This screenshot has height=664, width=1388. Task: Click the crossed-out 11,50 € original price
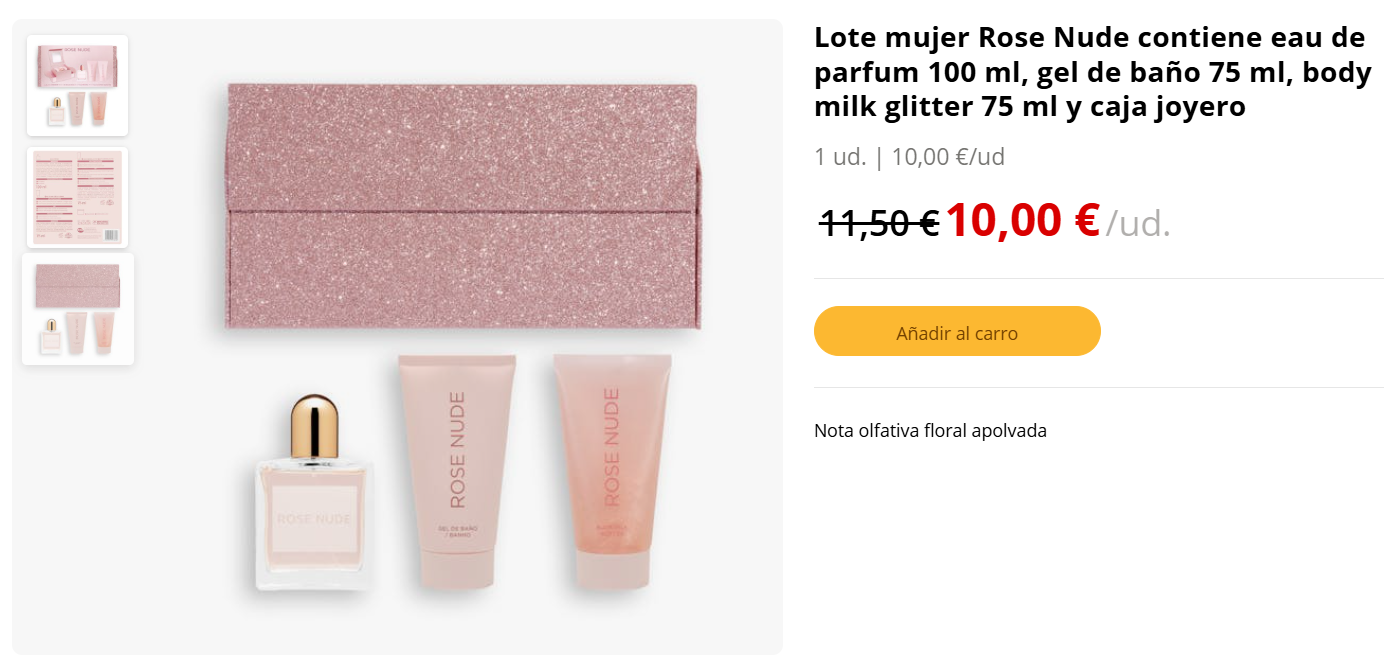pyautogui.click(x=879, y=222)
